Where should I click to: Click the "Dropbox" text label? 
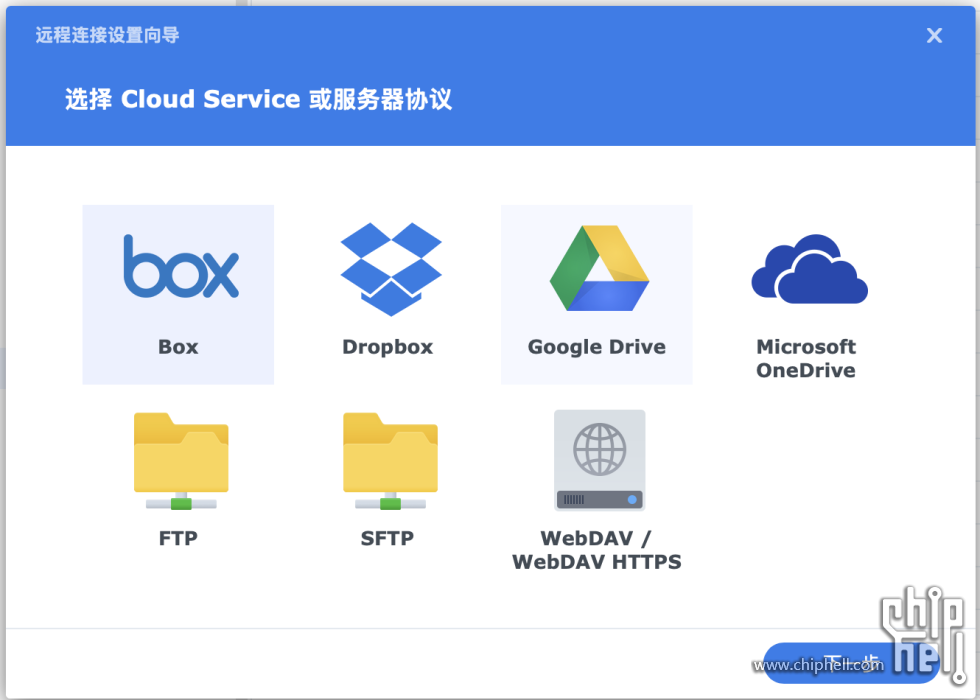coord(388,347)
